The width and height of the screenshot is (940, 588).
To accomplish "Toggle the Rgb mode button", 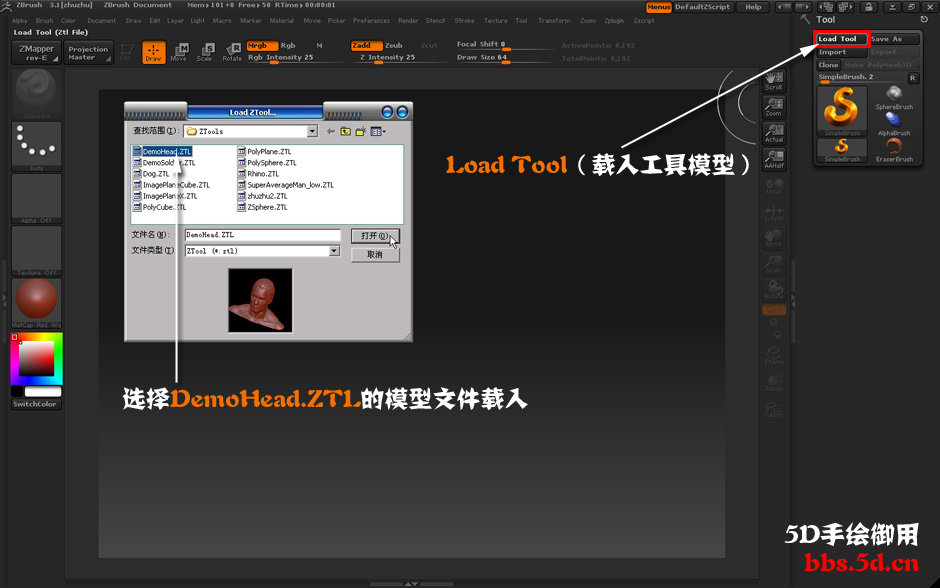I will pos(288,46).
